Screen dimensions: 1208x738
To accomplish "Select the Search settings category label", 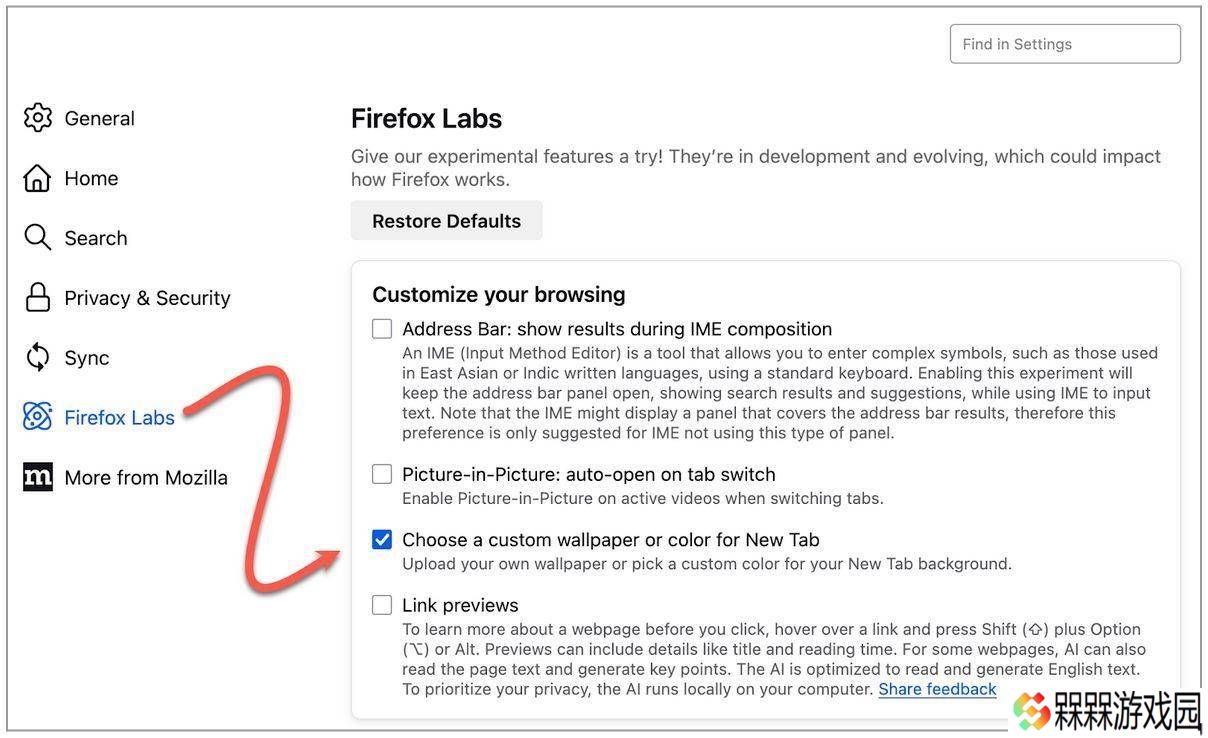I will click(96, 238).
